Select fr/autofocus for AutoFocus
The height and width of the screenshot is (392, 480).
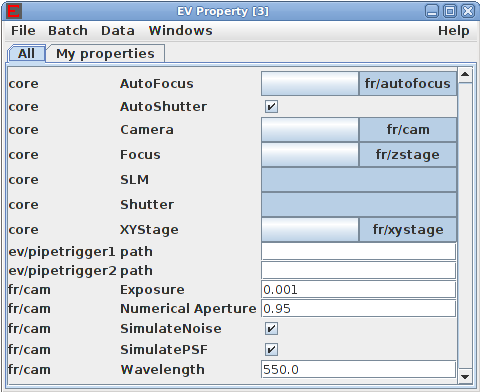[x=408, y=84]
